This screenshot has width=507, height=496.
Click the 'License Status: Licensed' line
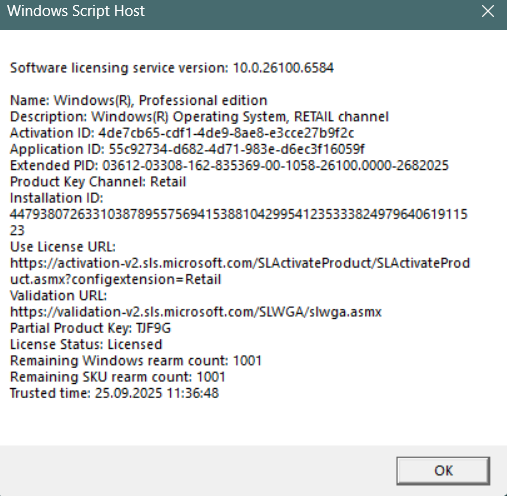(x=86, y=344)
